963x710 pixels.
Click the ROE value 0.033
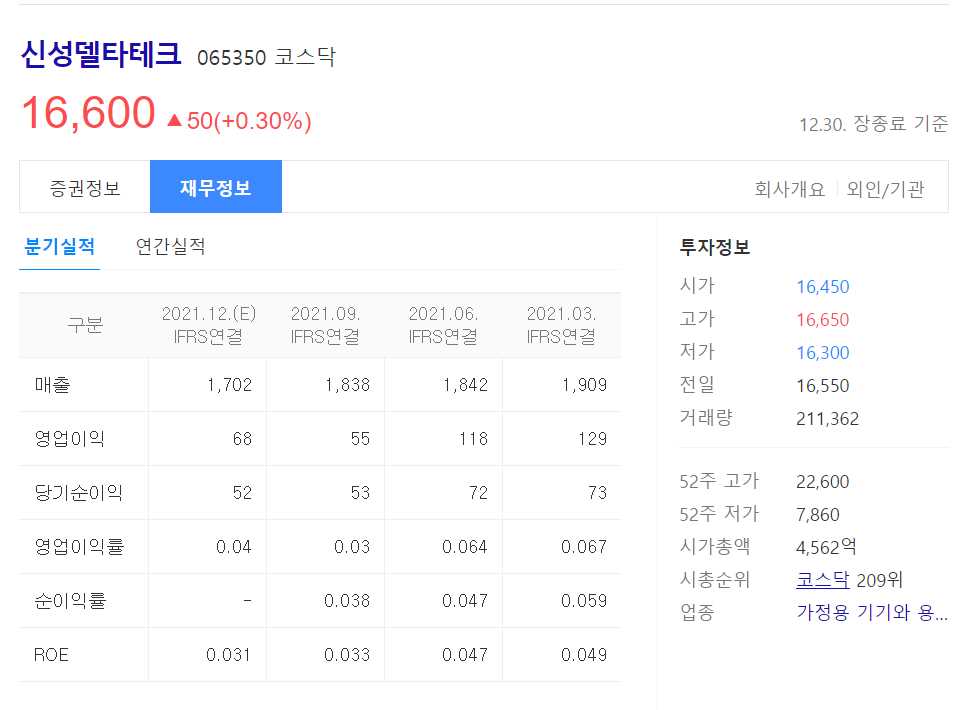[347, 655]
